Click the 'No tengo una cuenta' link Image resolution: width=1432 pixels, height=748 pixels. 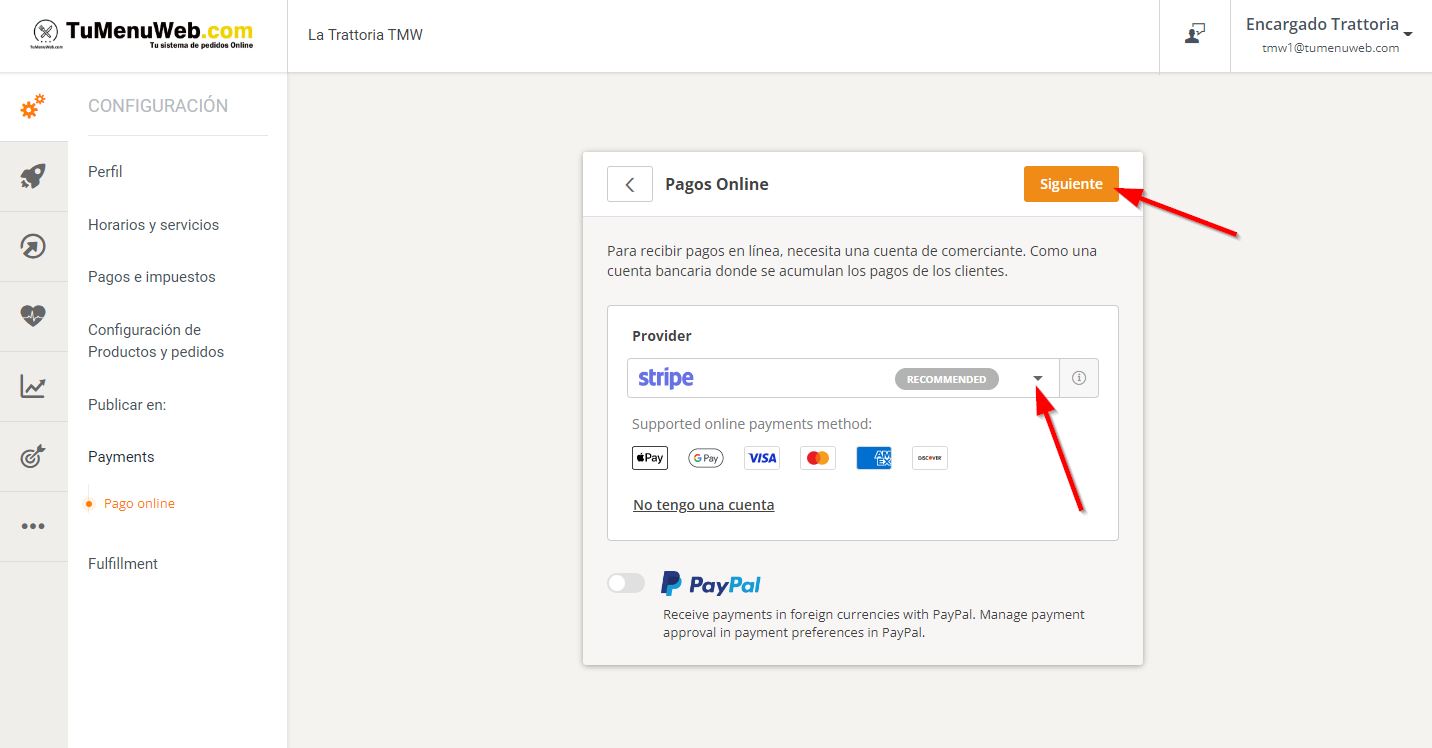[x=703, y=505]
